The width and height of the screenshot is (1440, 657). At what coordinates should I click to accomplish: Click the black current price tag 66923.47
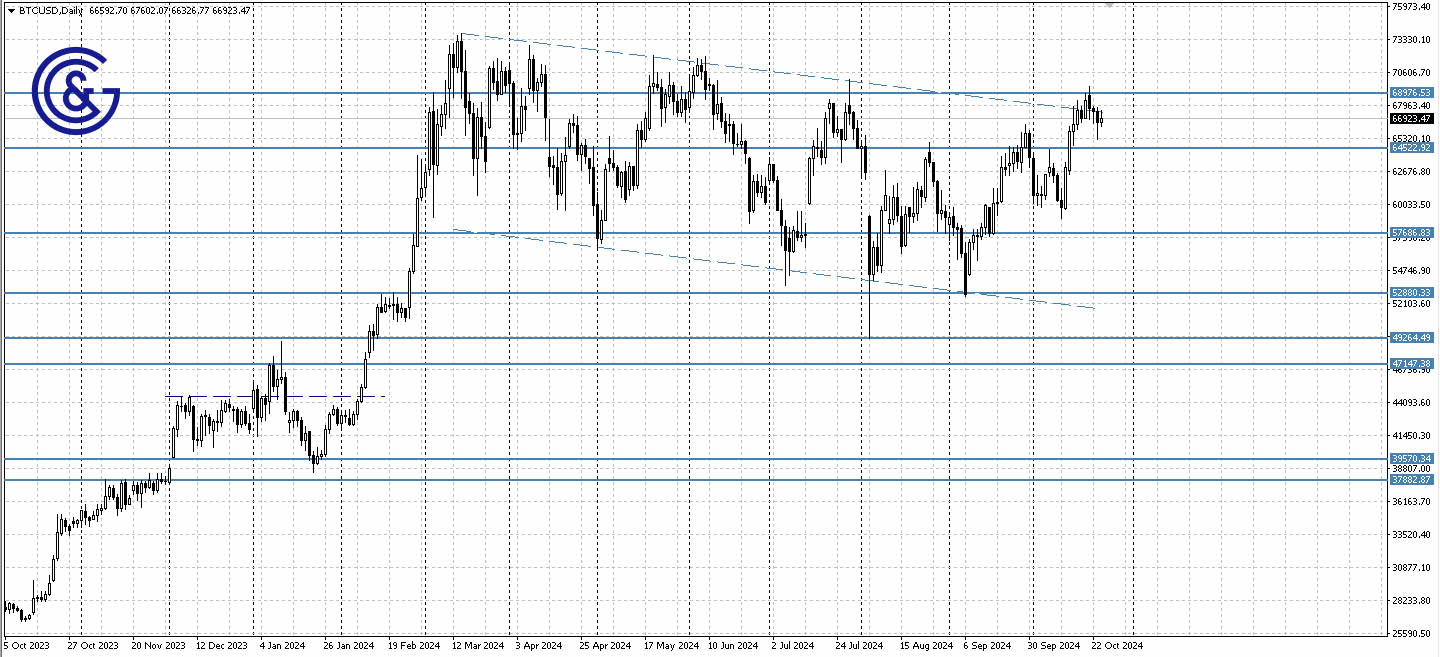point(1411,119)
